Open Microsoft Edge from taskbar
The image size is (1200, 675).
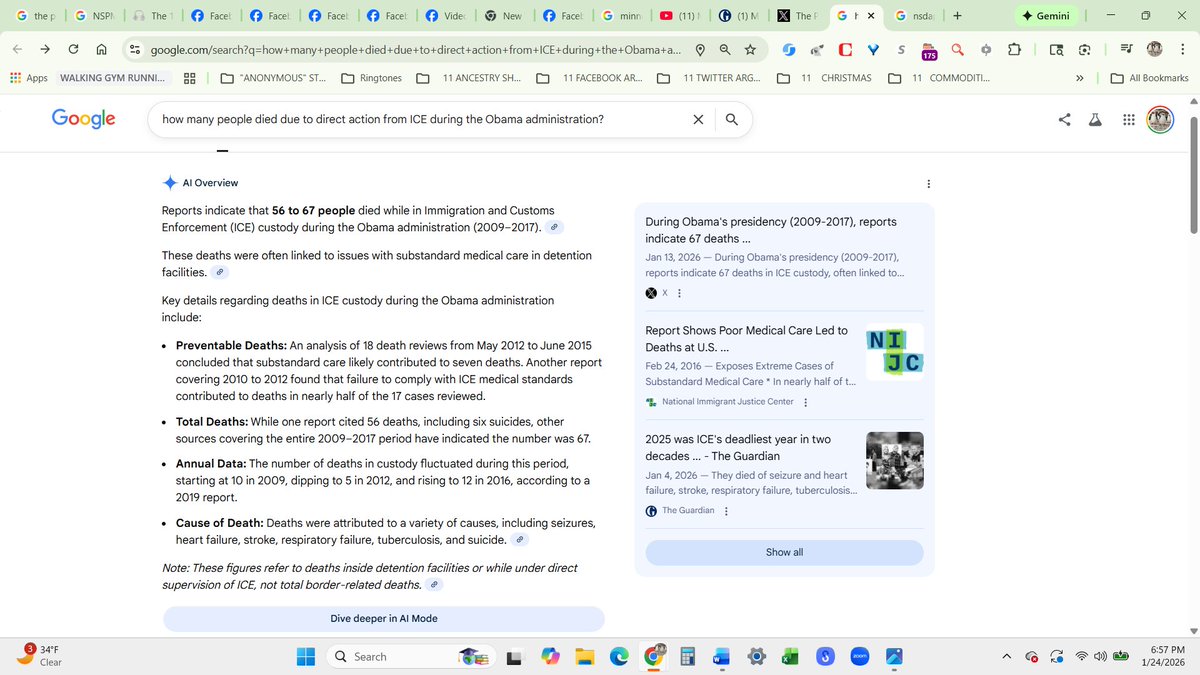619,657
